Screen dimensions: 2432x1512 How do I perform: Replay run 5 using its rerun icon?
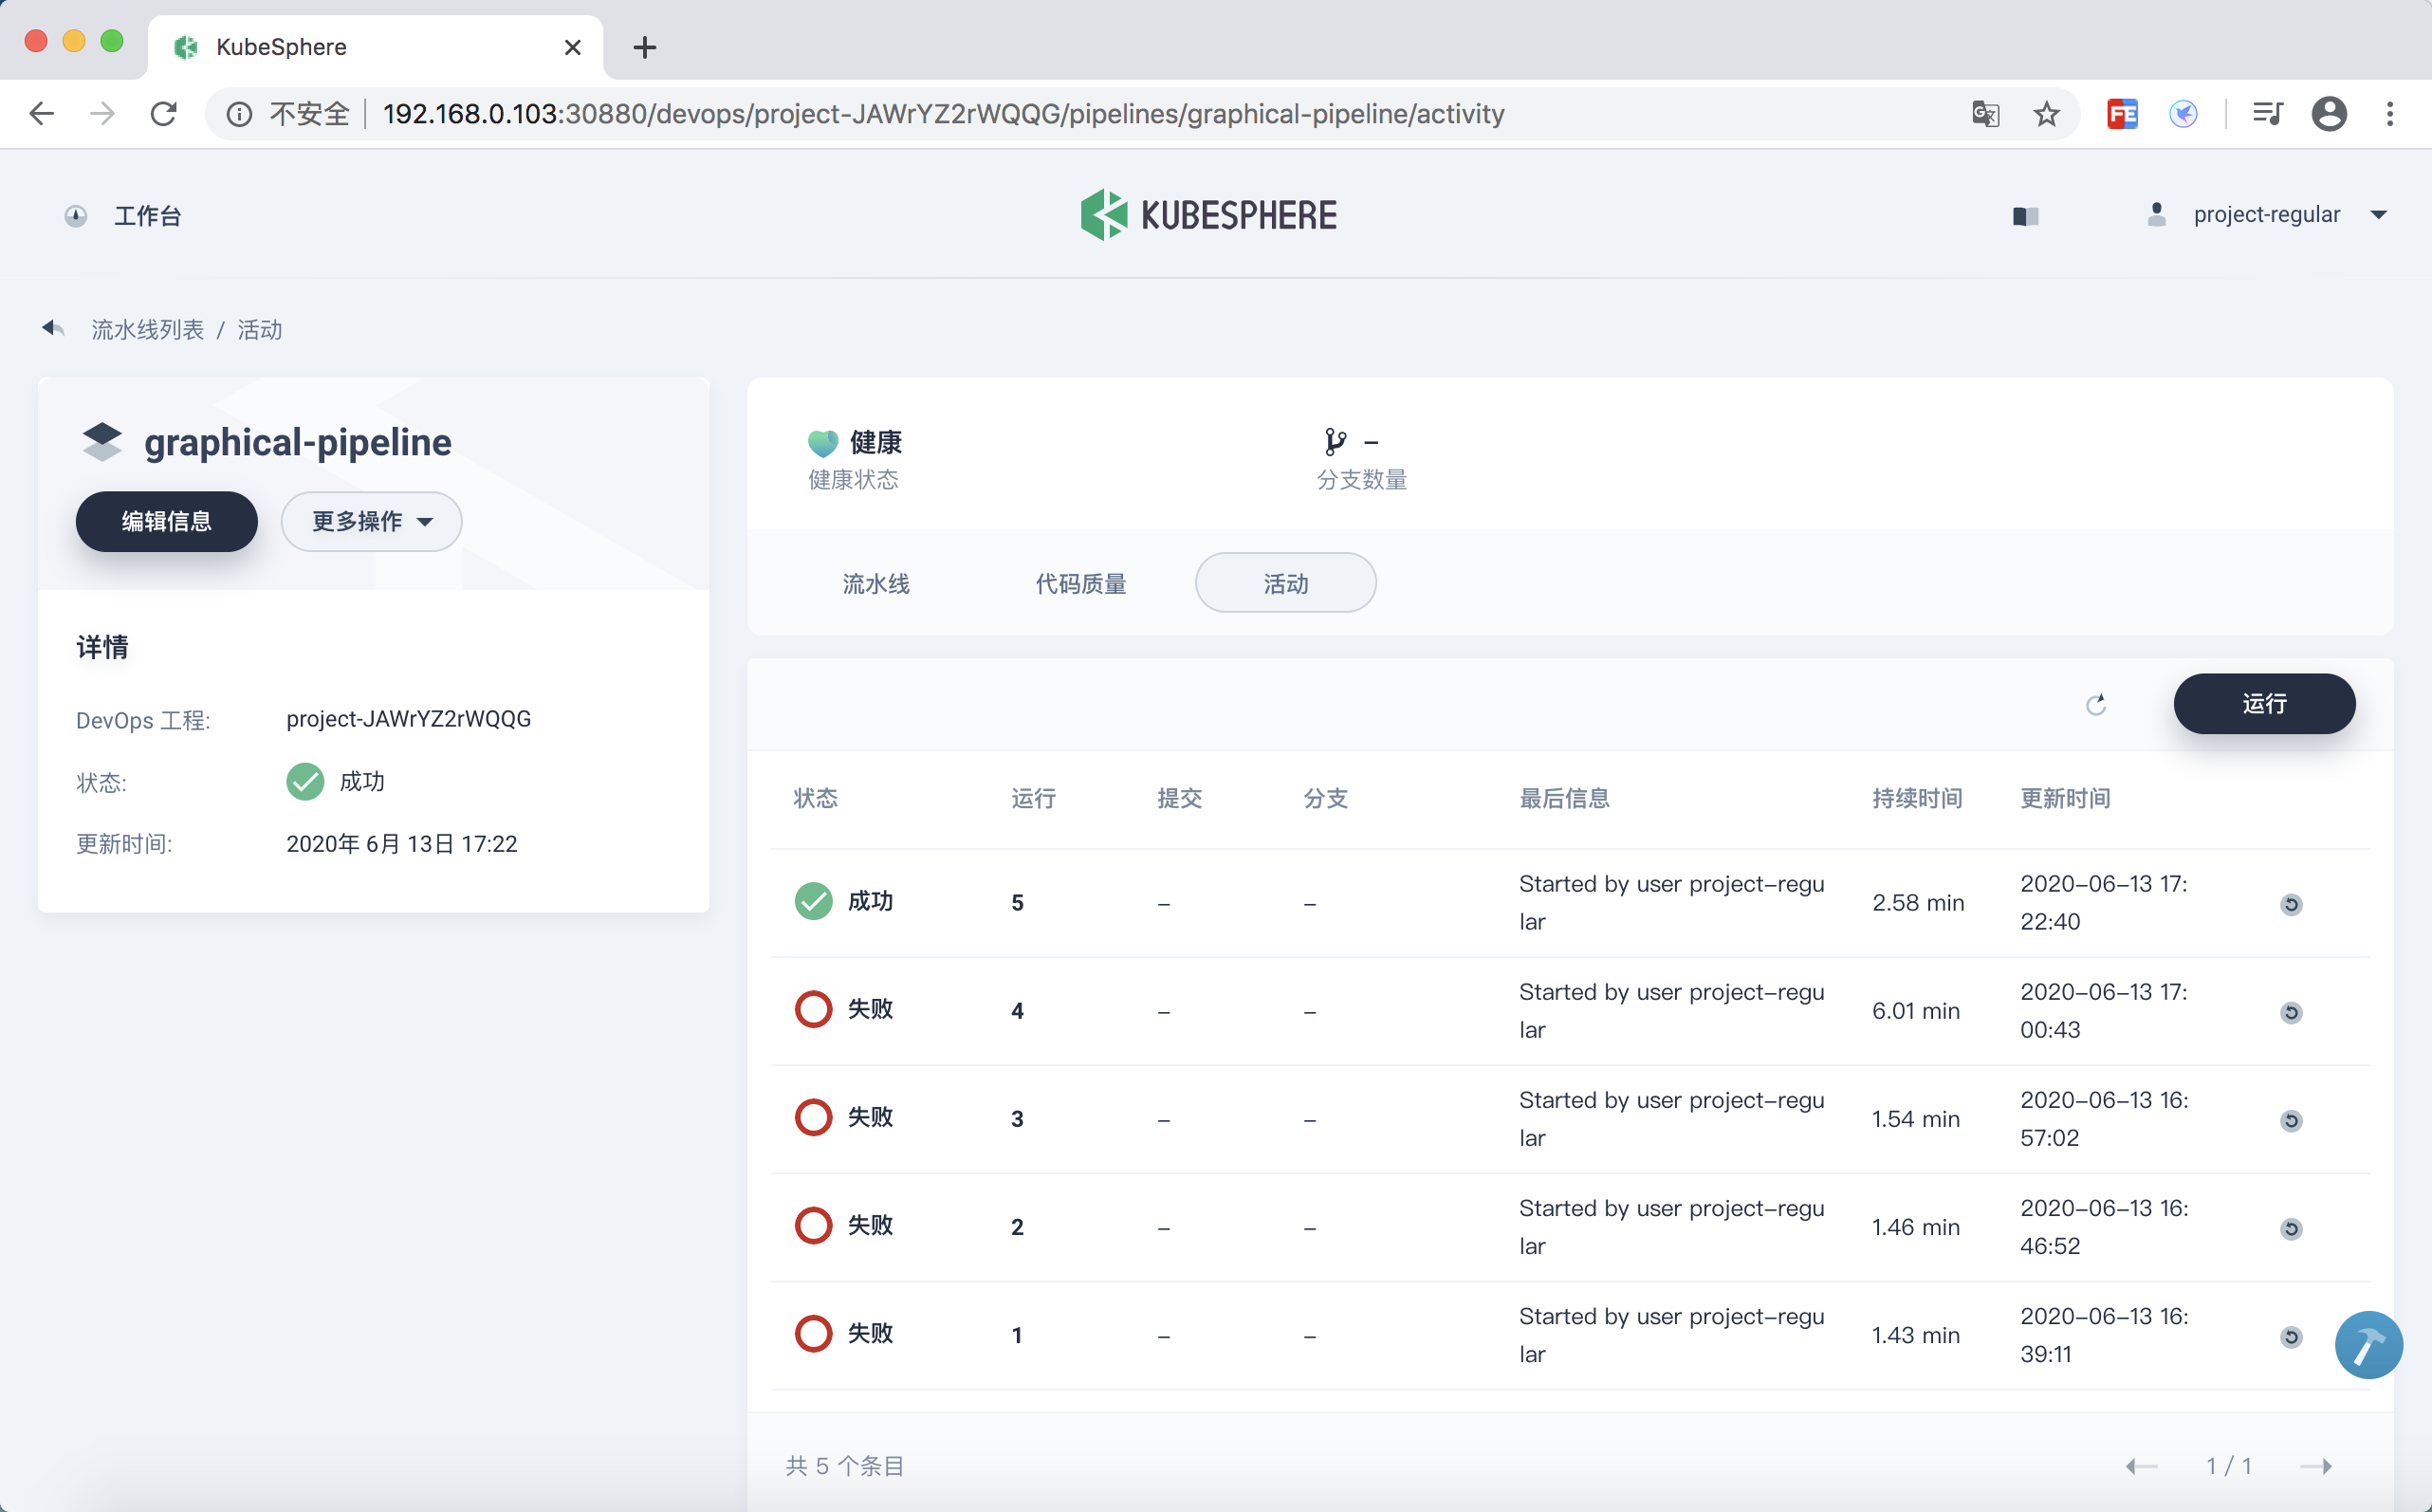[x=2291, y=904]
